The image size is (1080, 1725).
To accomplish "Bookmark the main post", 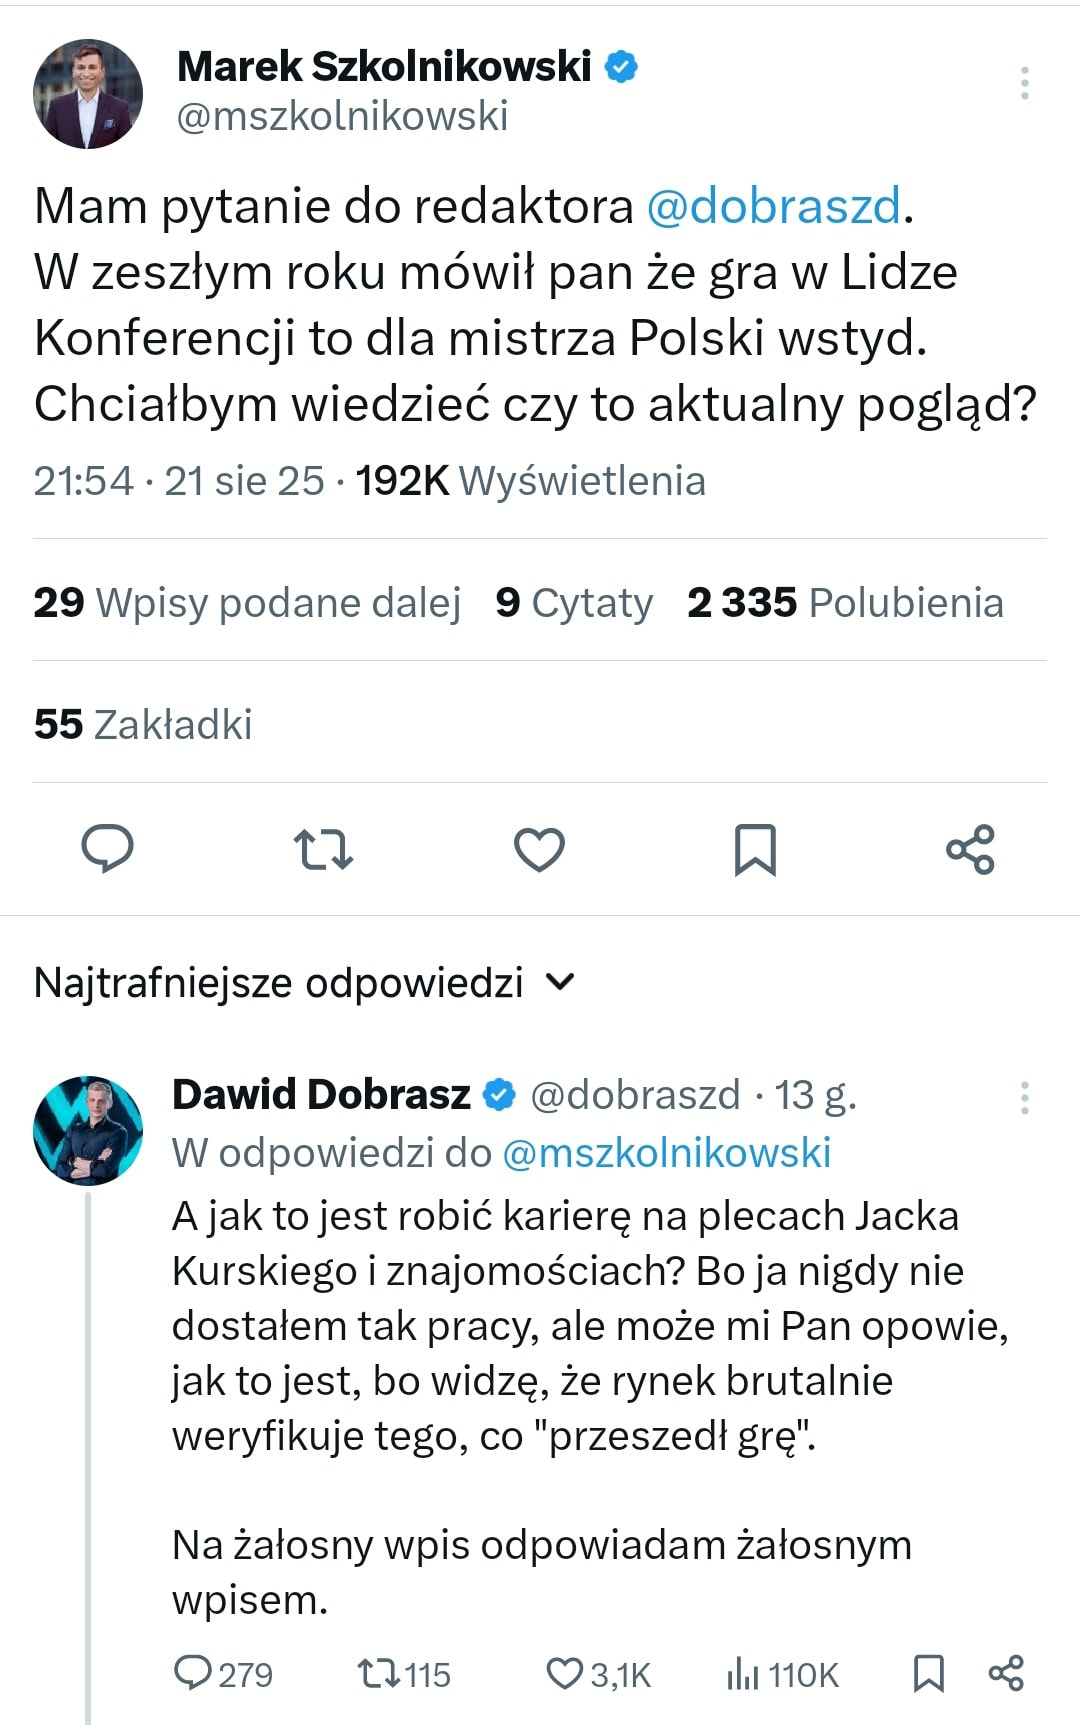I will pyautogui.click(x=755, y=849).
